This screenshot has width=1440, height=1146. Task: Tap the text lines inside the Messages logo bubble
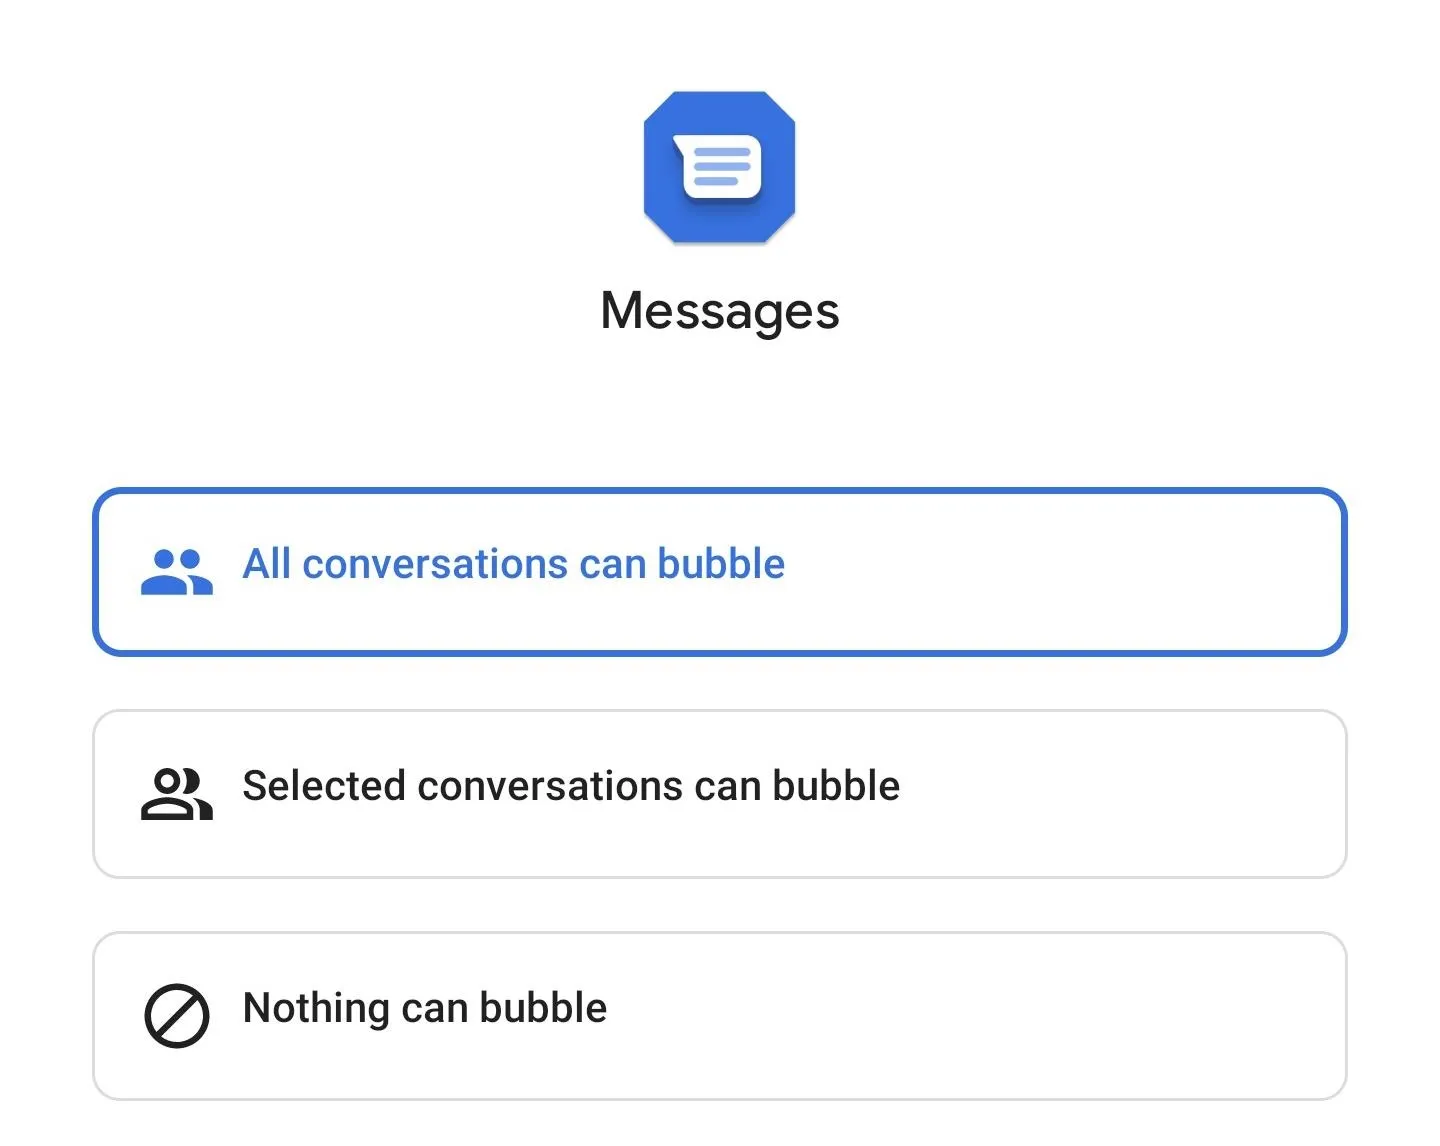click(x=722, y=166)
